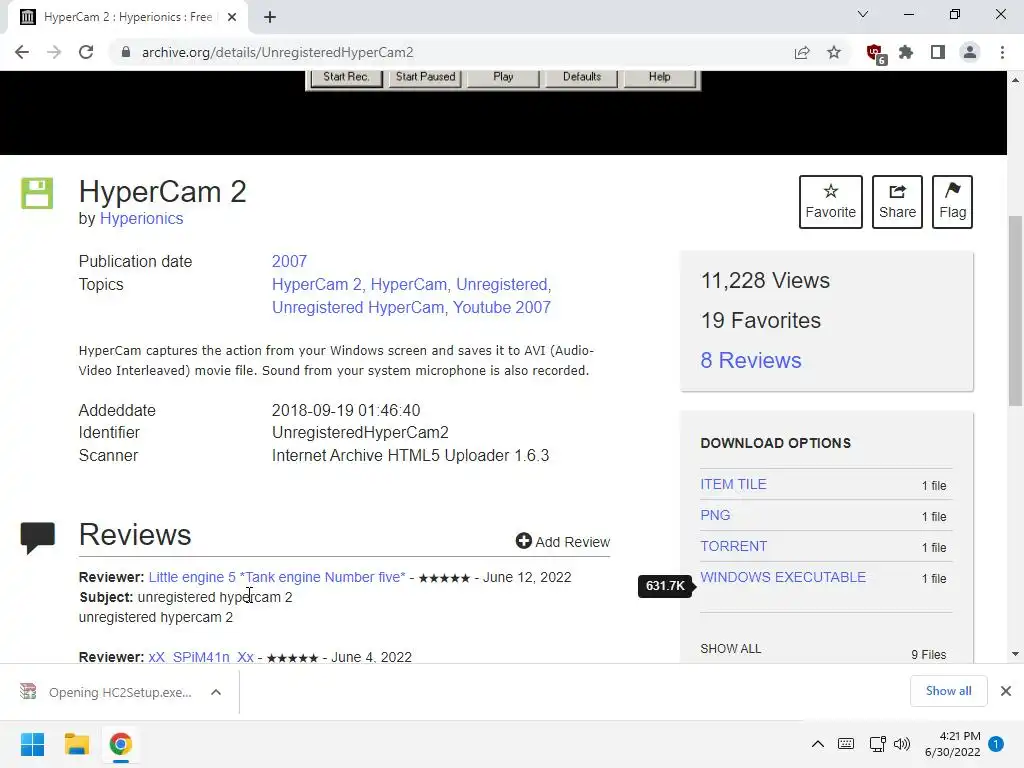
Task: Open the Windows Start menu
Action: pyautogui.click(x=32, y=744)
